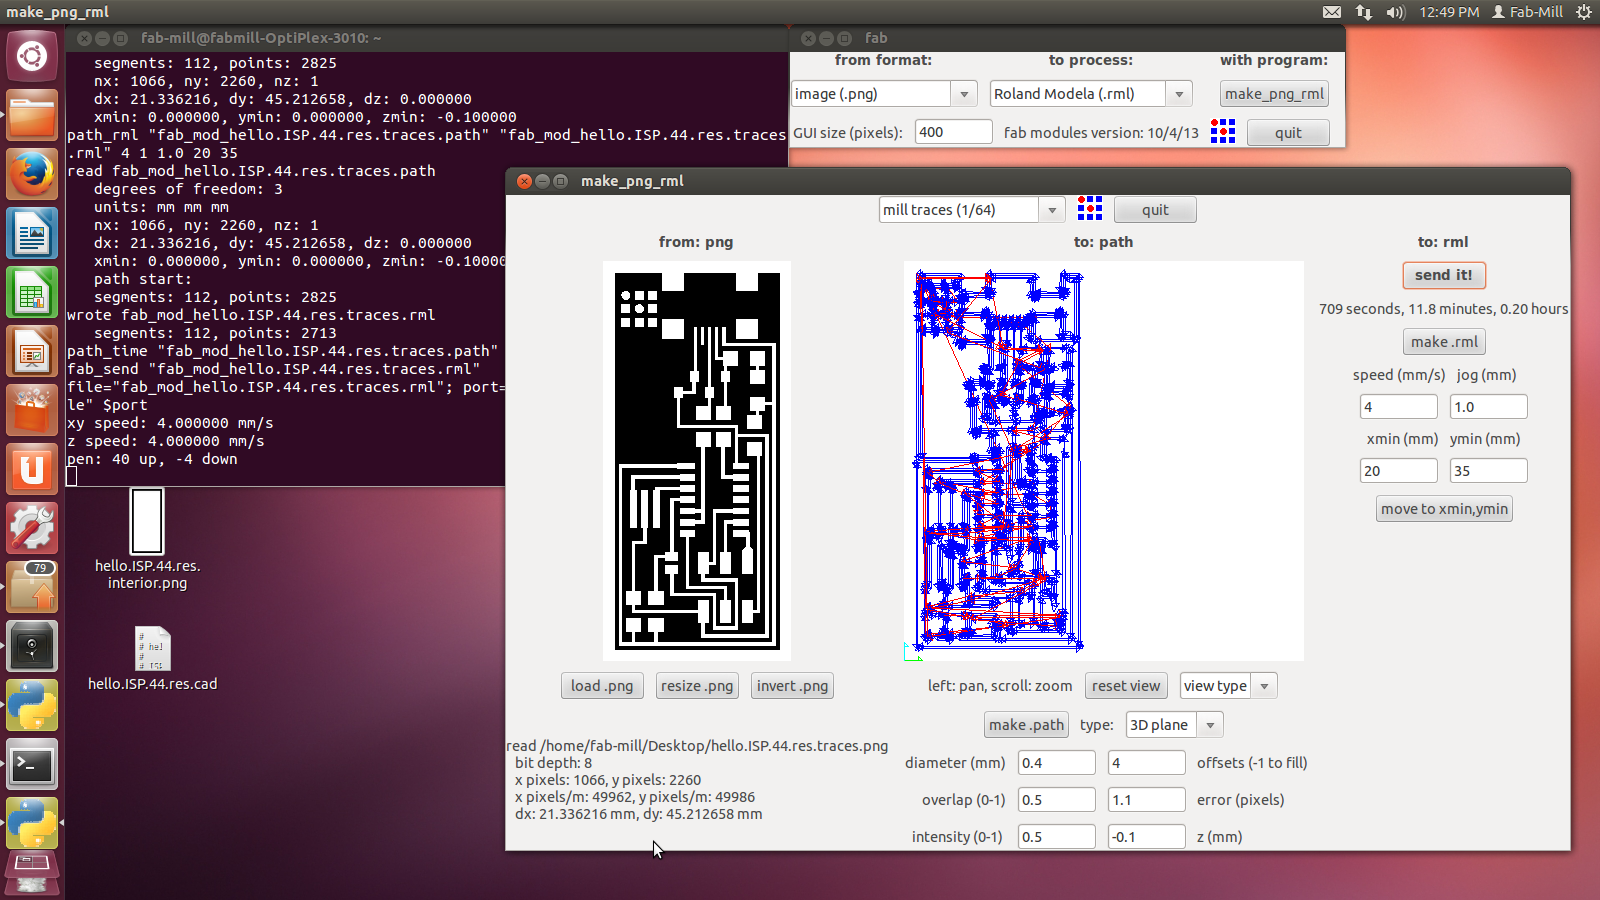
Task: Open the image (.png) format dropdown
Action: coord(964,94)
